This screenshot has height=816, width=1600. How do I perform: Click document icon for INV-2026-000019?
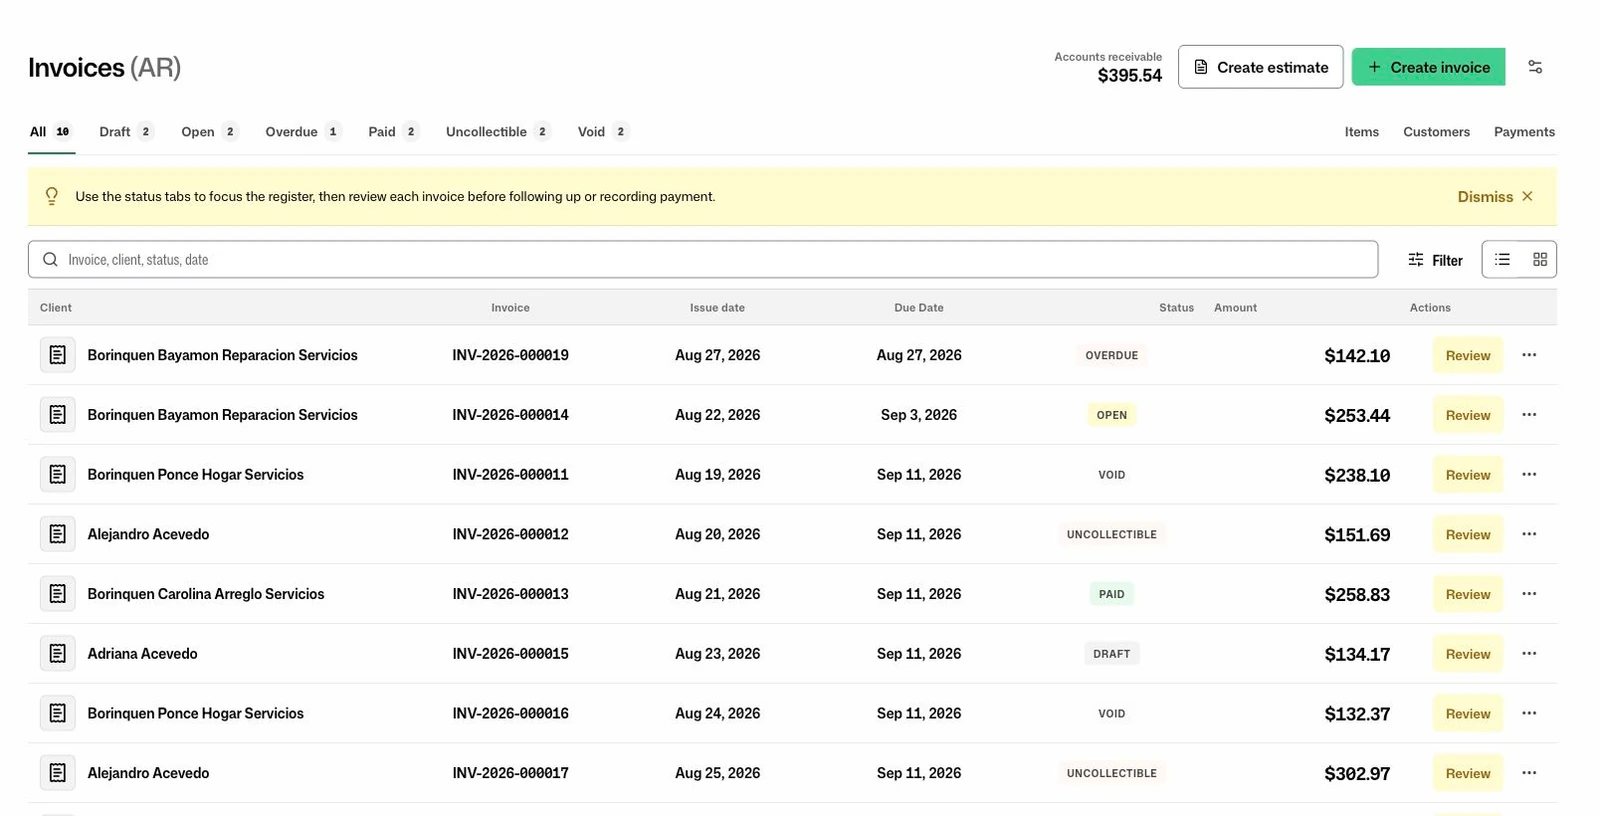pos(58,355)
